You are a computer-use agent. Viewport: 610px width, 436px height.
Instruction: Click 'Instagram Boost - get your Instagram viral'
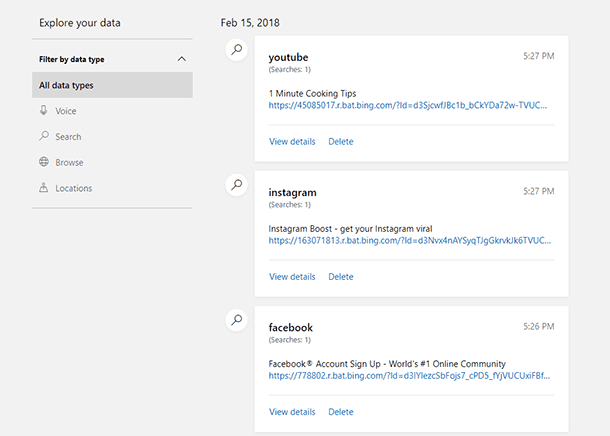(351, 229)
